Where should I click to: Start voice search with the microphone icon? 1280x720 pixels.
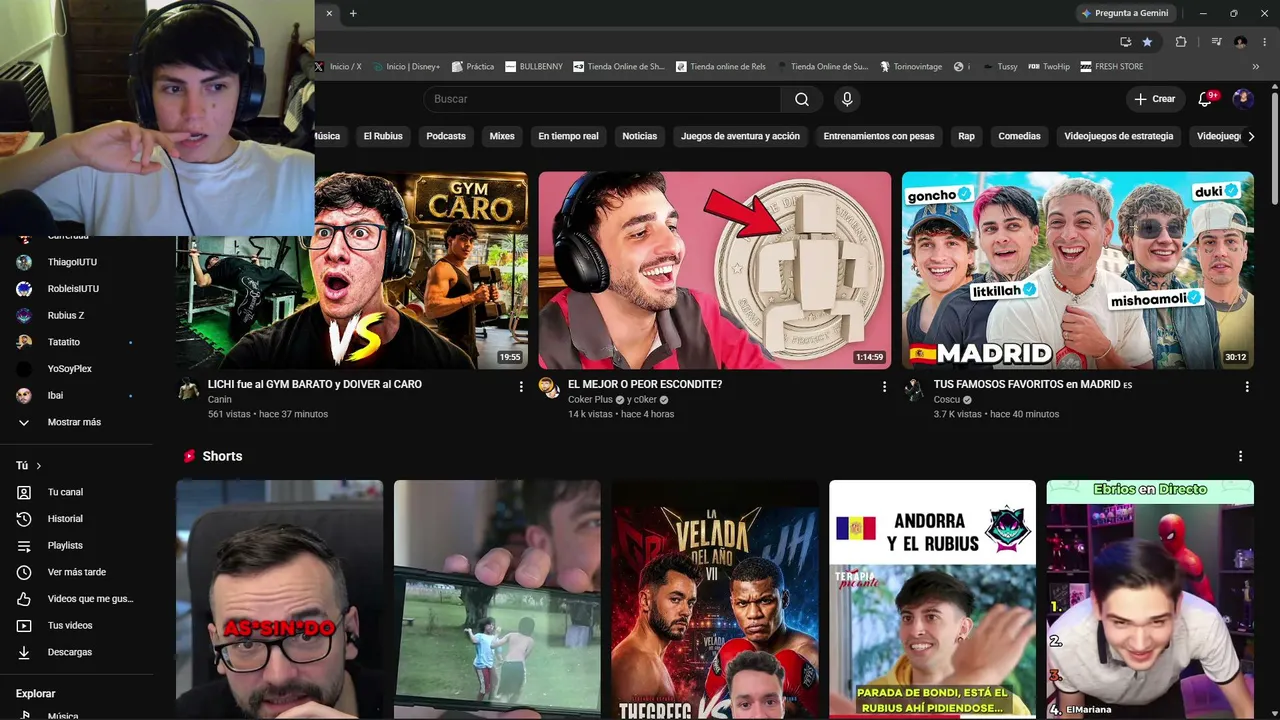pyautogui.click(x=847, y=99)
